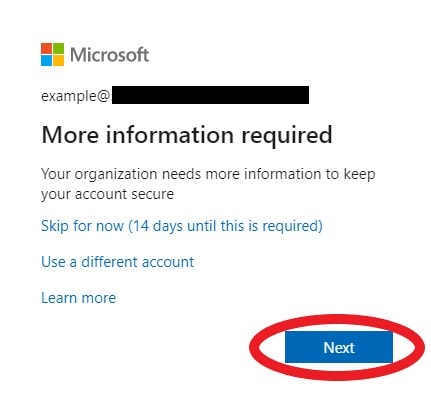The height and width of the screenshot is (406, 431).
Task: Click the word 'Next' on the button
Action: click(x=339, y=348)
